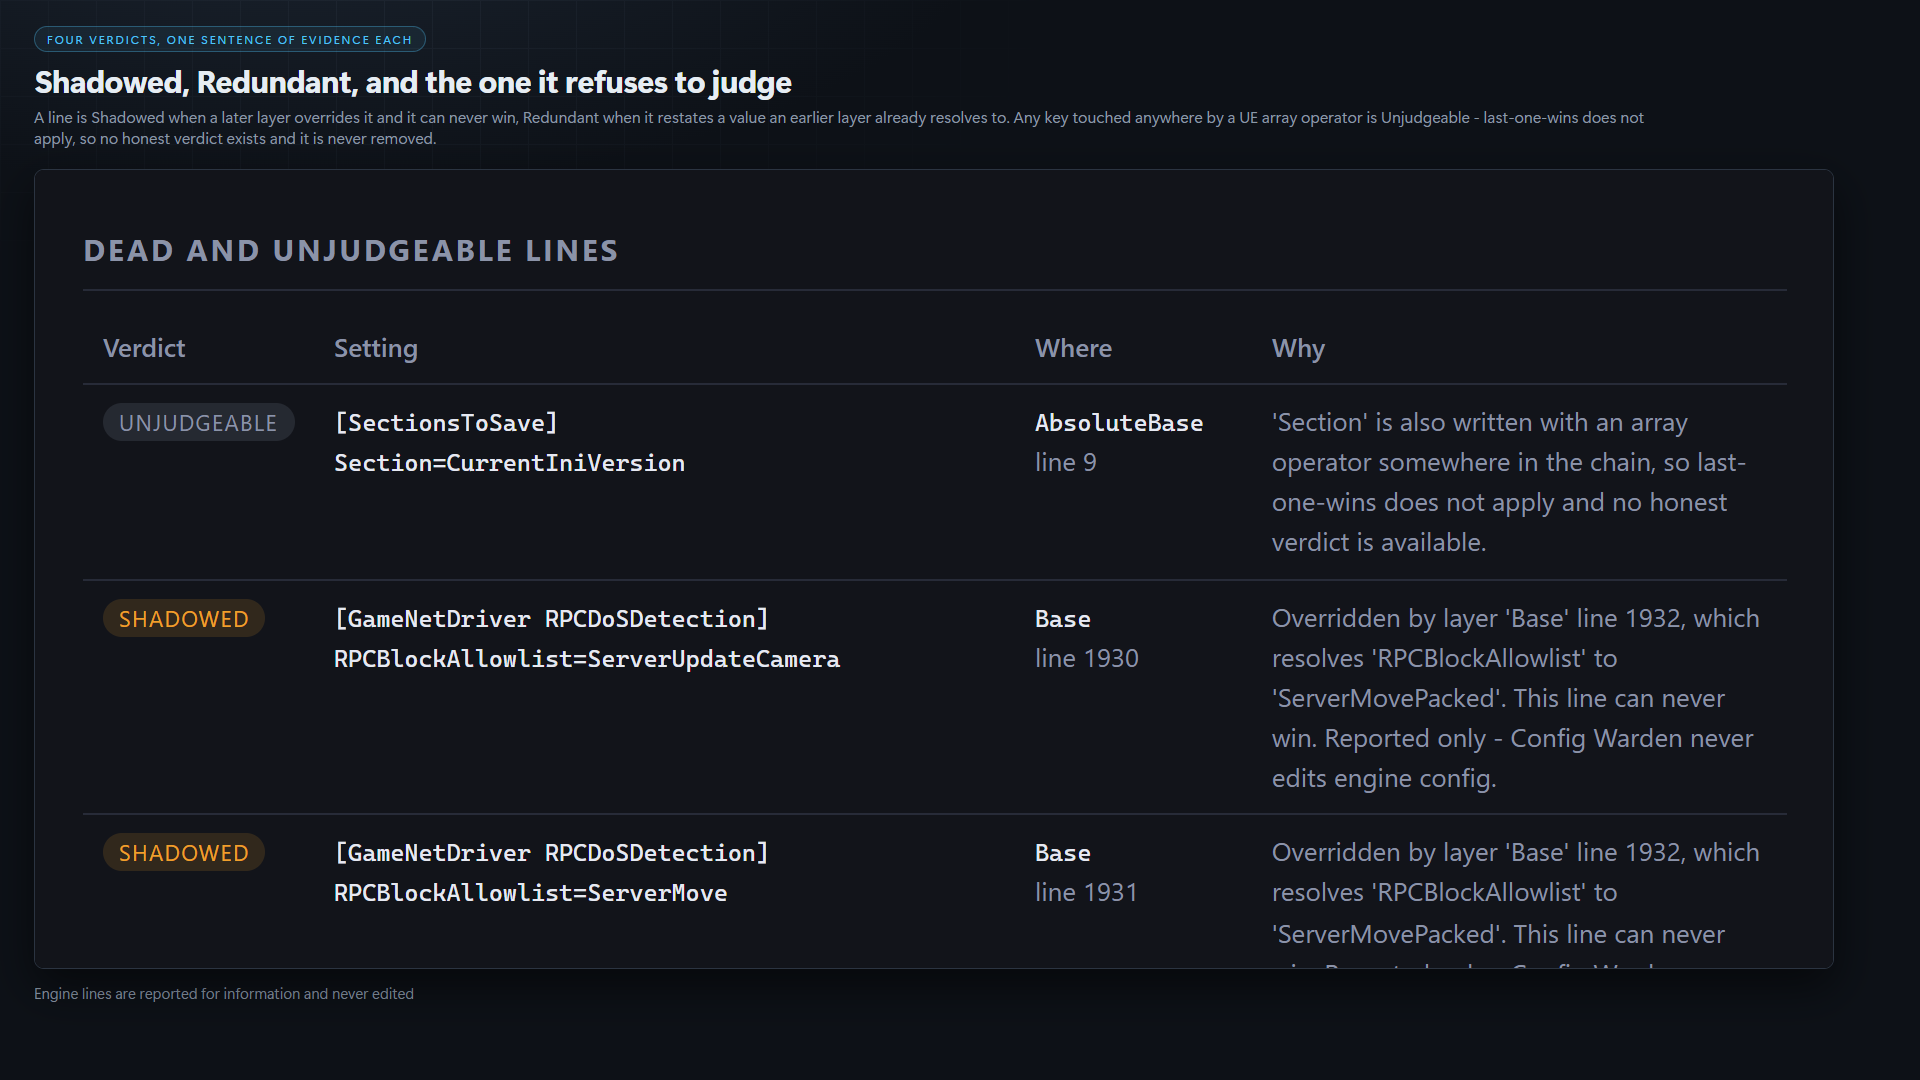Select the '[SectionsToSave]' section name
Screen dimensions: 1920x1080
pyautogui.click(x=446, y=423)
